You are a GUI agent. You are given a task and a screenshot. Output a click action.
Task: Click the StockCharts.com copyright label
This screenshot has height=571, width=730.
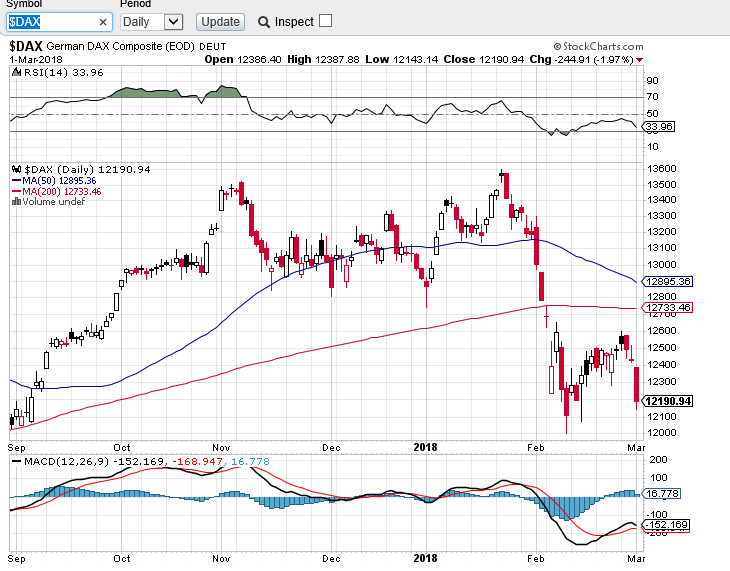(x=598, y=47)
